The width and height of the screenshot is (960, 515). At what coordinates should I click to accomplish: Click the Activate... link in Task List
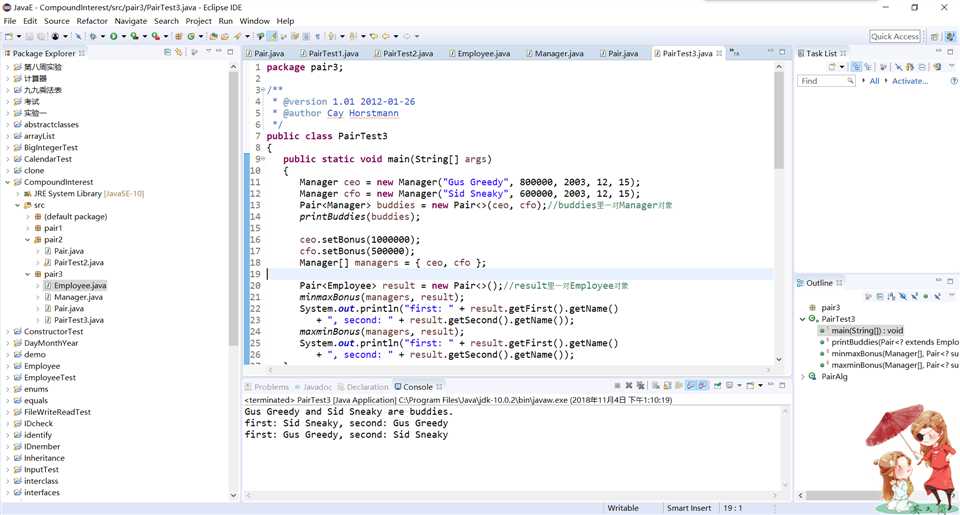(910, 81)
